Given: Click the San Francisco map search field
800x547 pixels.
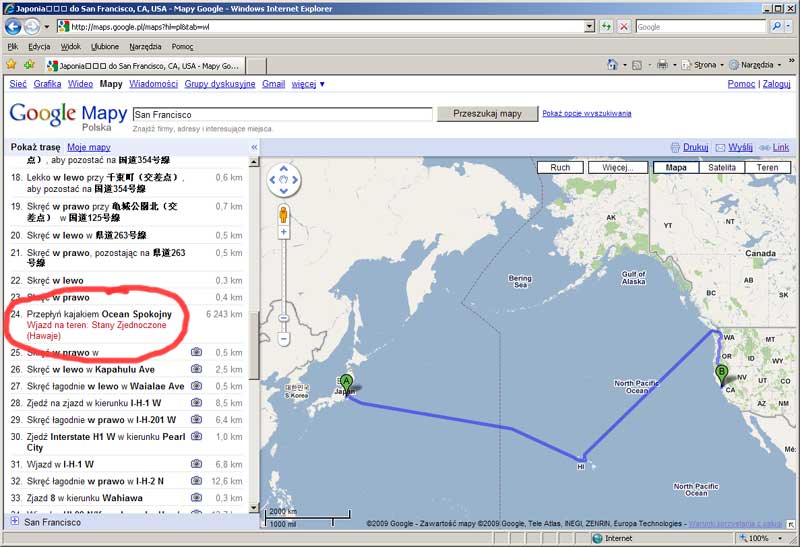Looking at the screenshot, I should pyautogui.click(x=283, y=114).
